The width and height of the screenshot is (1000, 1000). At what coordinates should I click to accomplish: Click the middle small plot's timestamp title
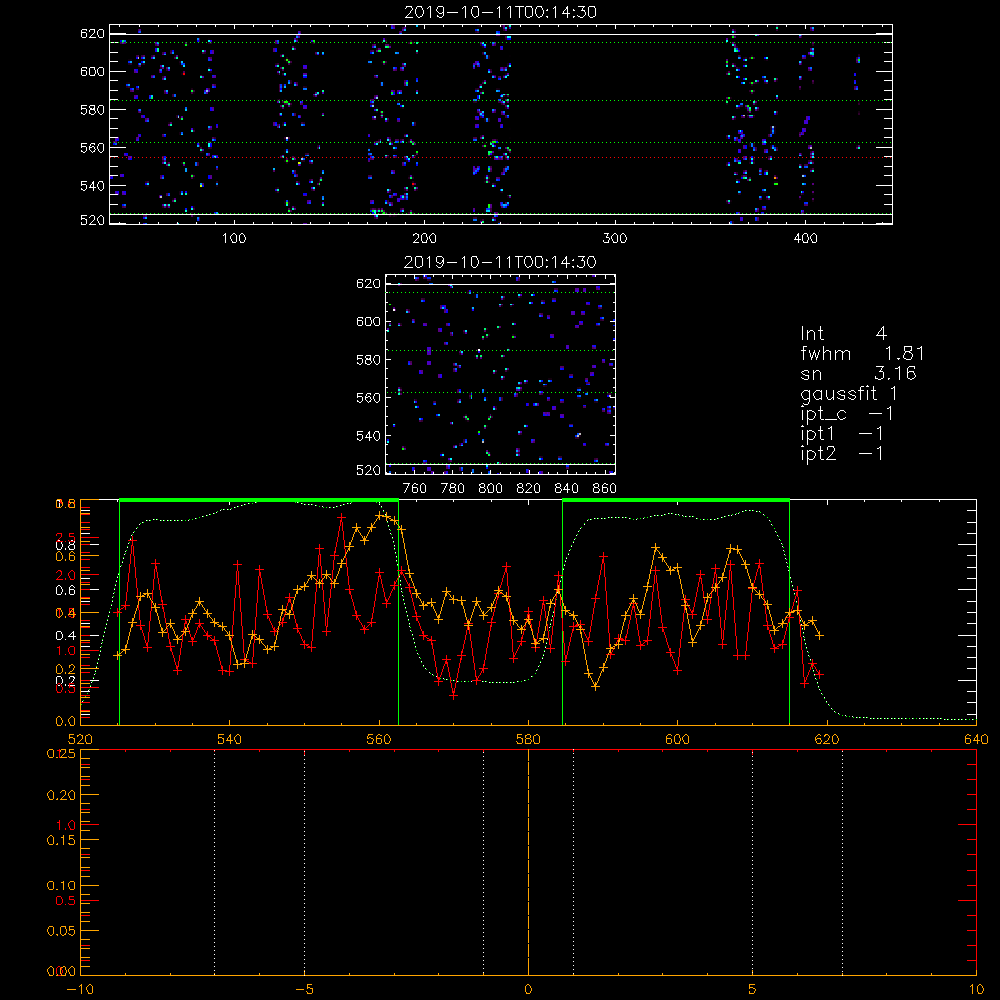coord(501,262)
